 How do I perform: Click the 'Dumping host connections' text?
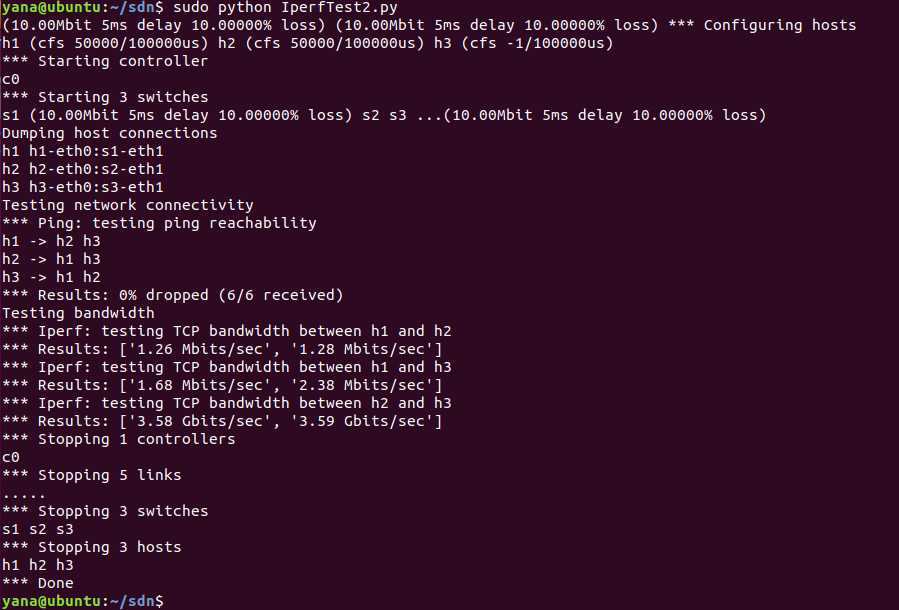point(110,133)
